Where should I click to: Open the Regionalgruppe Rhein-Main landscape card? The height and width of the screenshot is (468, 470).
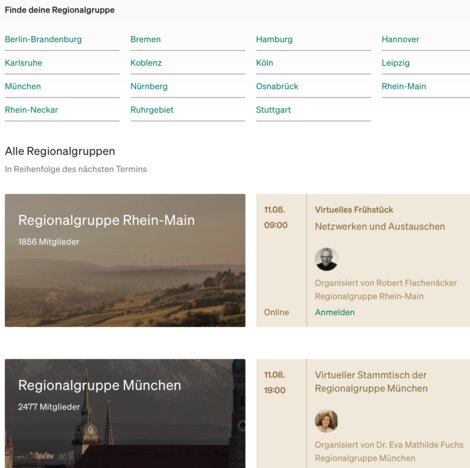125,260
